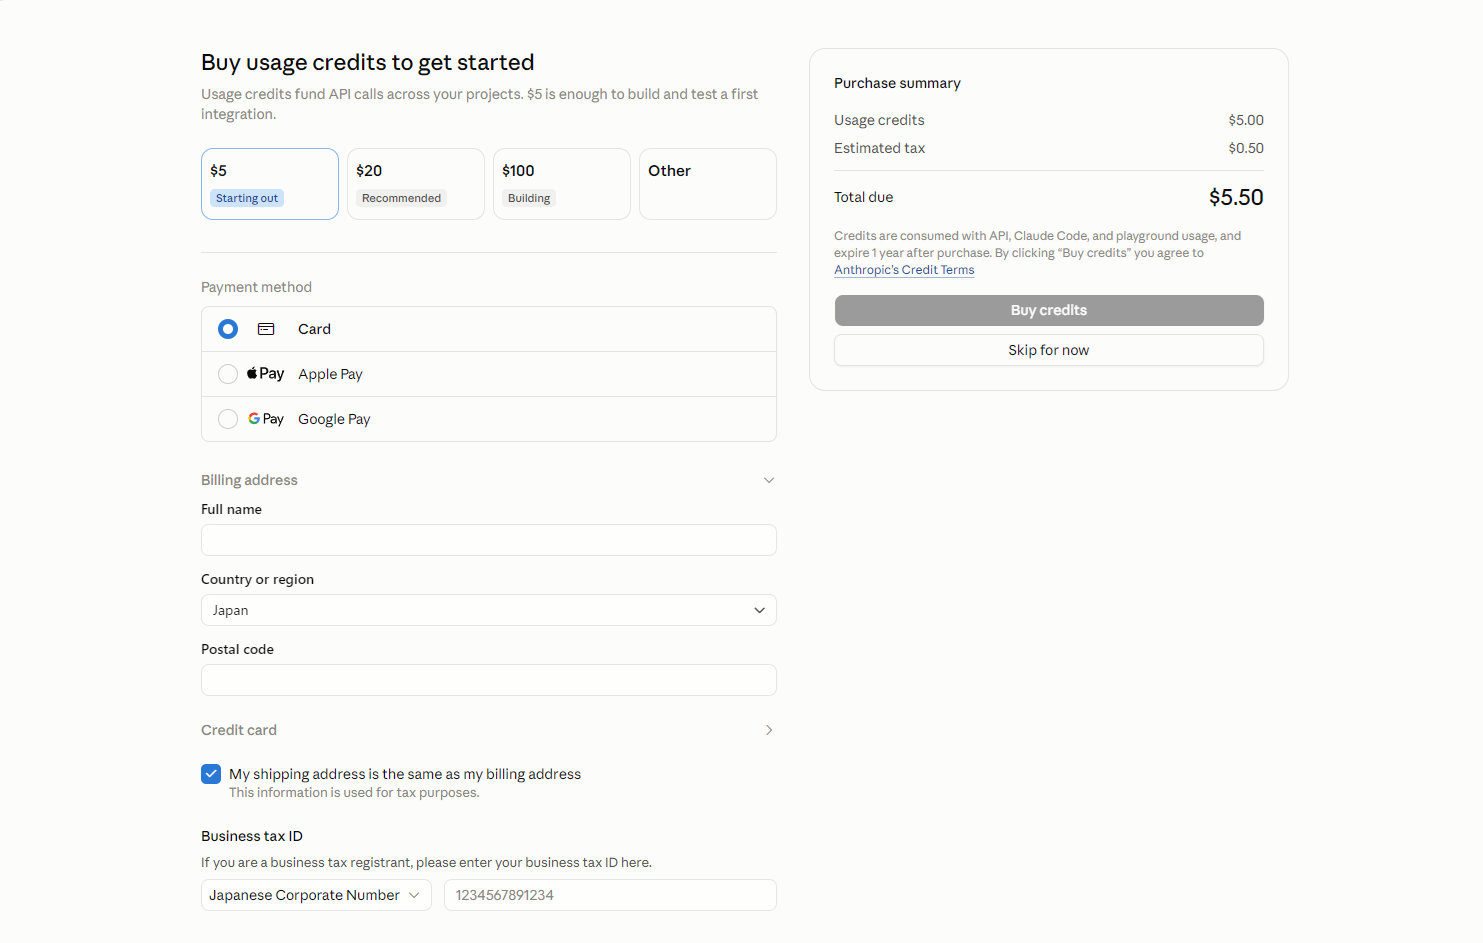Viewport: 1483px width, 943px height.
Task: Click Skip for now button
Action: tap(1049, 350)
